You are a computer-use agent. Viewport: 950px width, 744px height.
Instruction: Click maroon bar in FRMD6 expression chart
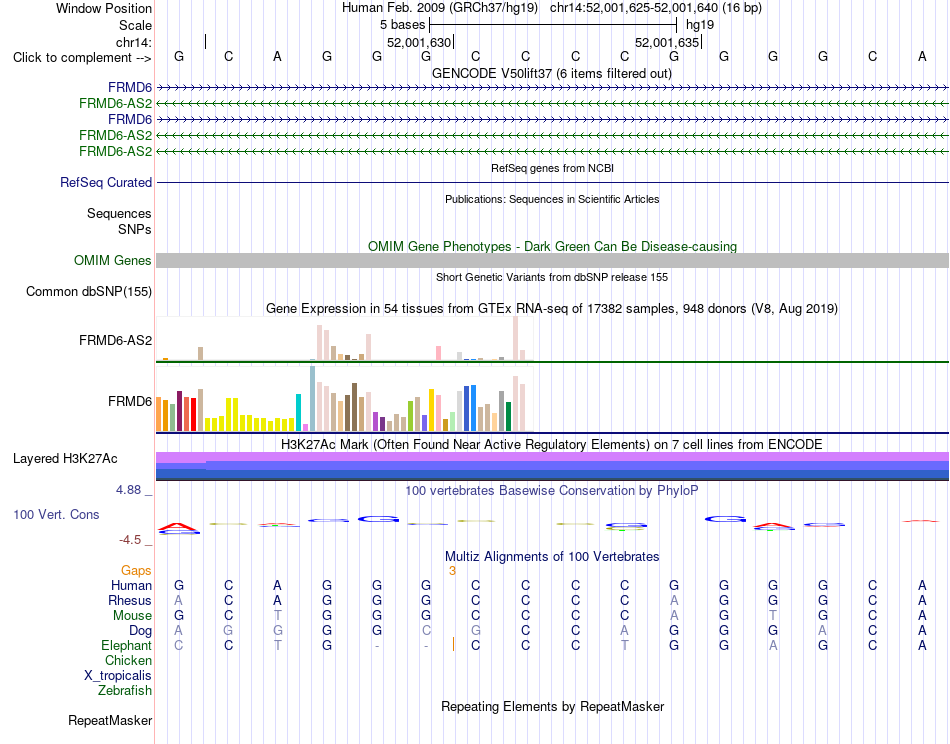tap(179, 411)
